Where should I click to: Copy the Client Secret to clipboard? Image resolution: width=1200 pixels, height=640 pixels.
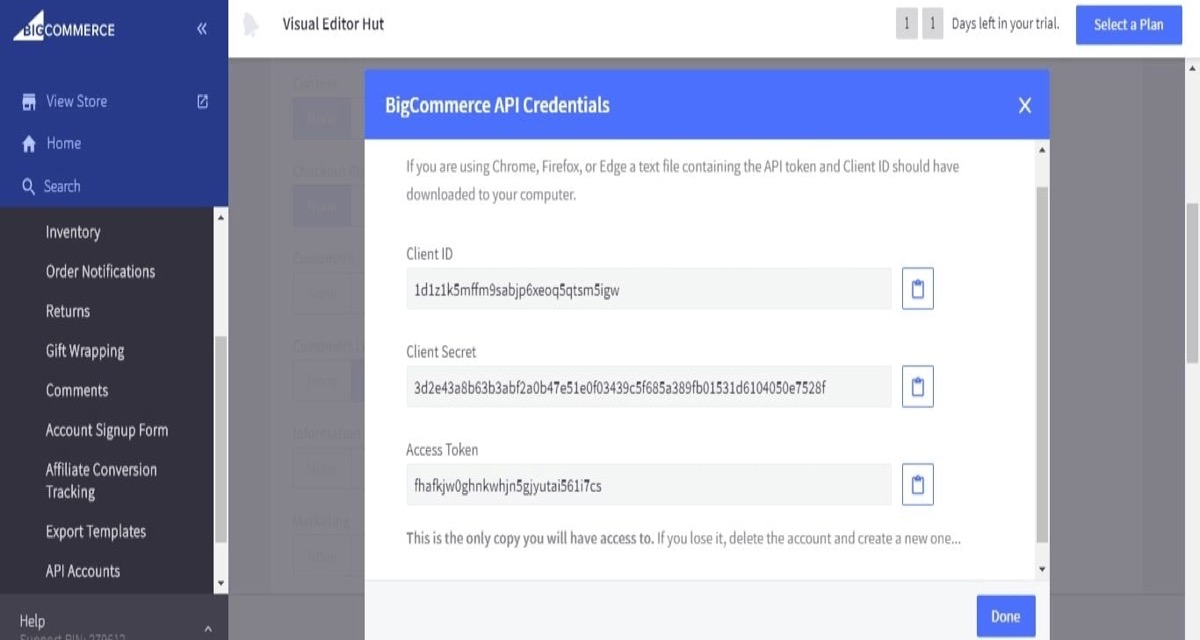pyautogui.click(x=917, y=387)
